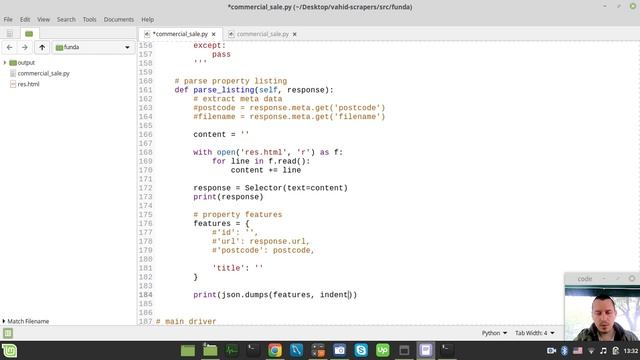The image size is (640, 360).
Task: Open the blue editor app in taskbar
Action: click(296, 351)
